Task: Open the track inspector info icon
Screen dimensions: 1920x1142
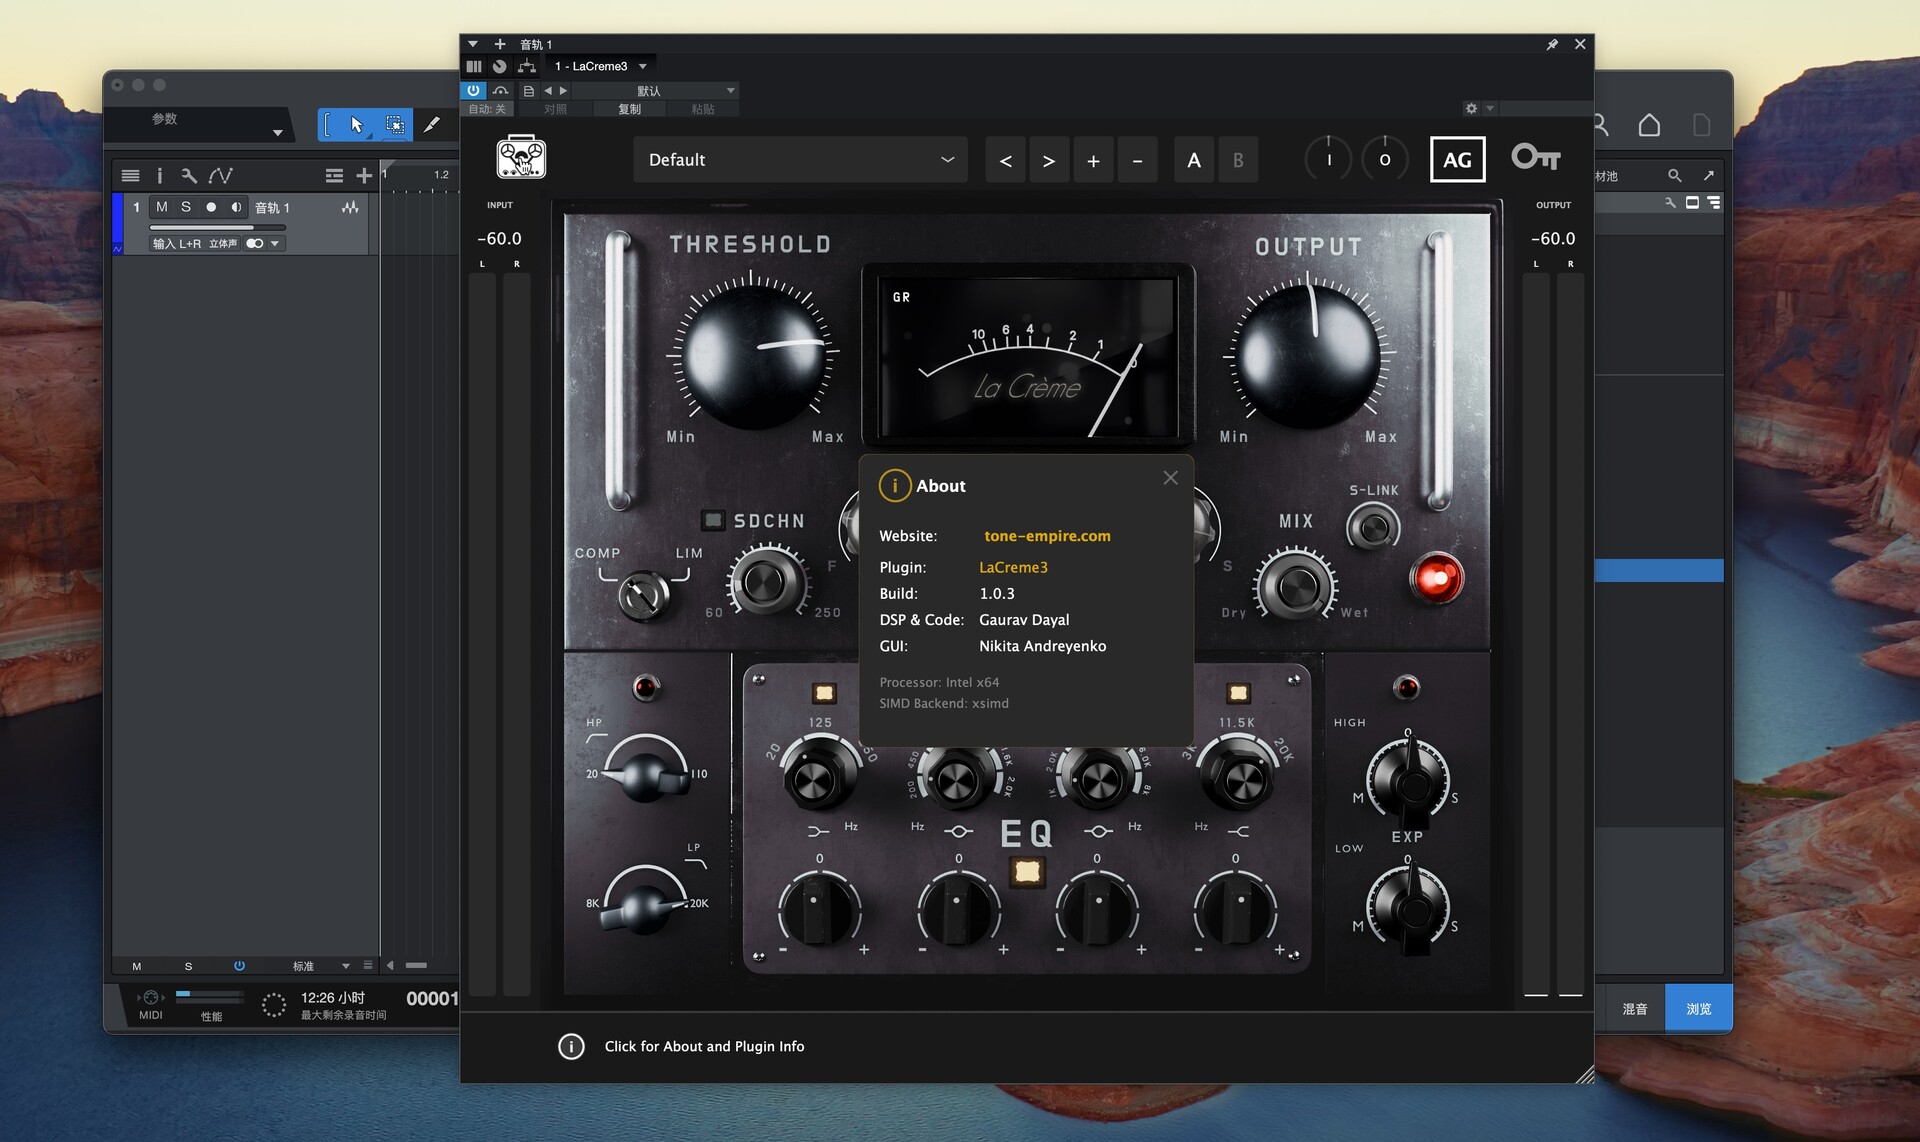Action: click(159, 176)
